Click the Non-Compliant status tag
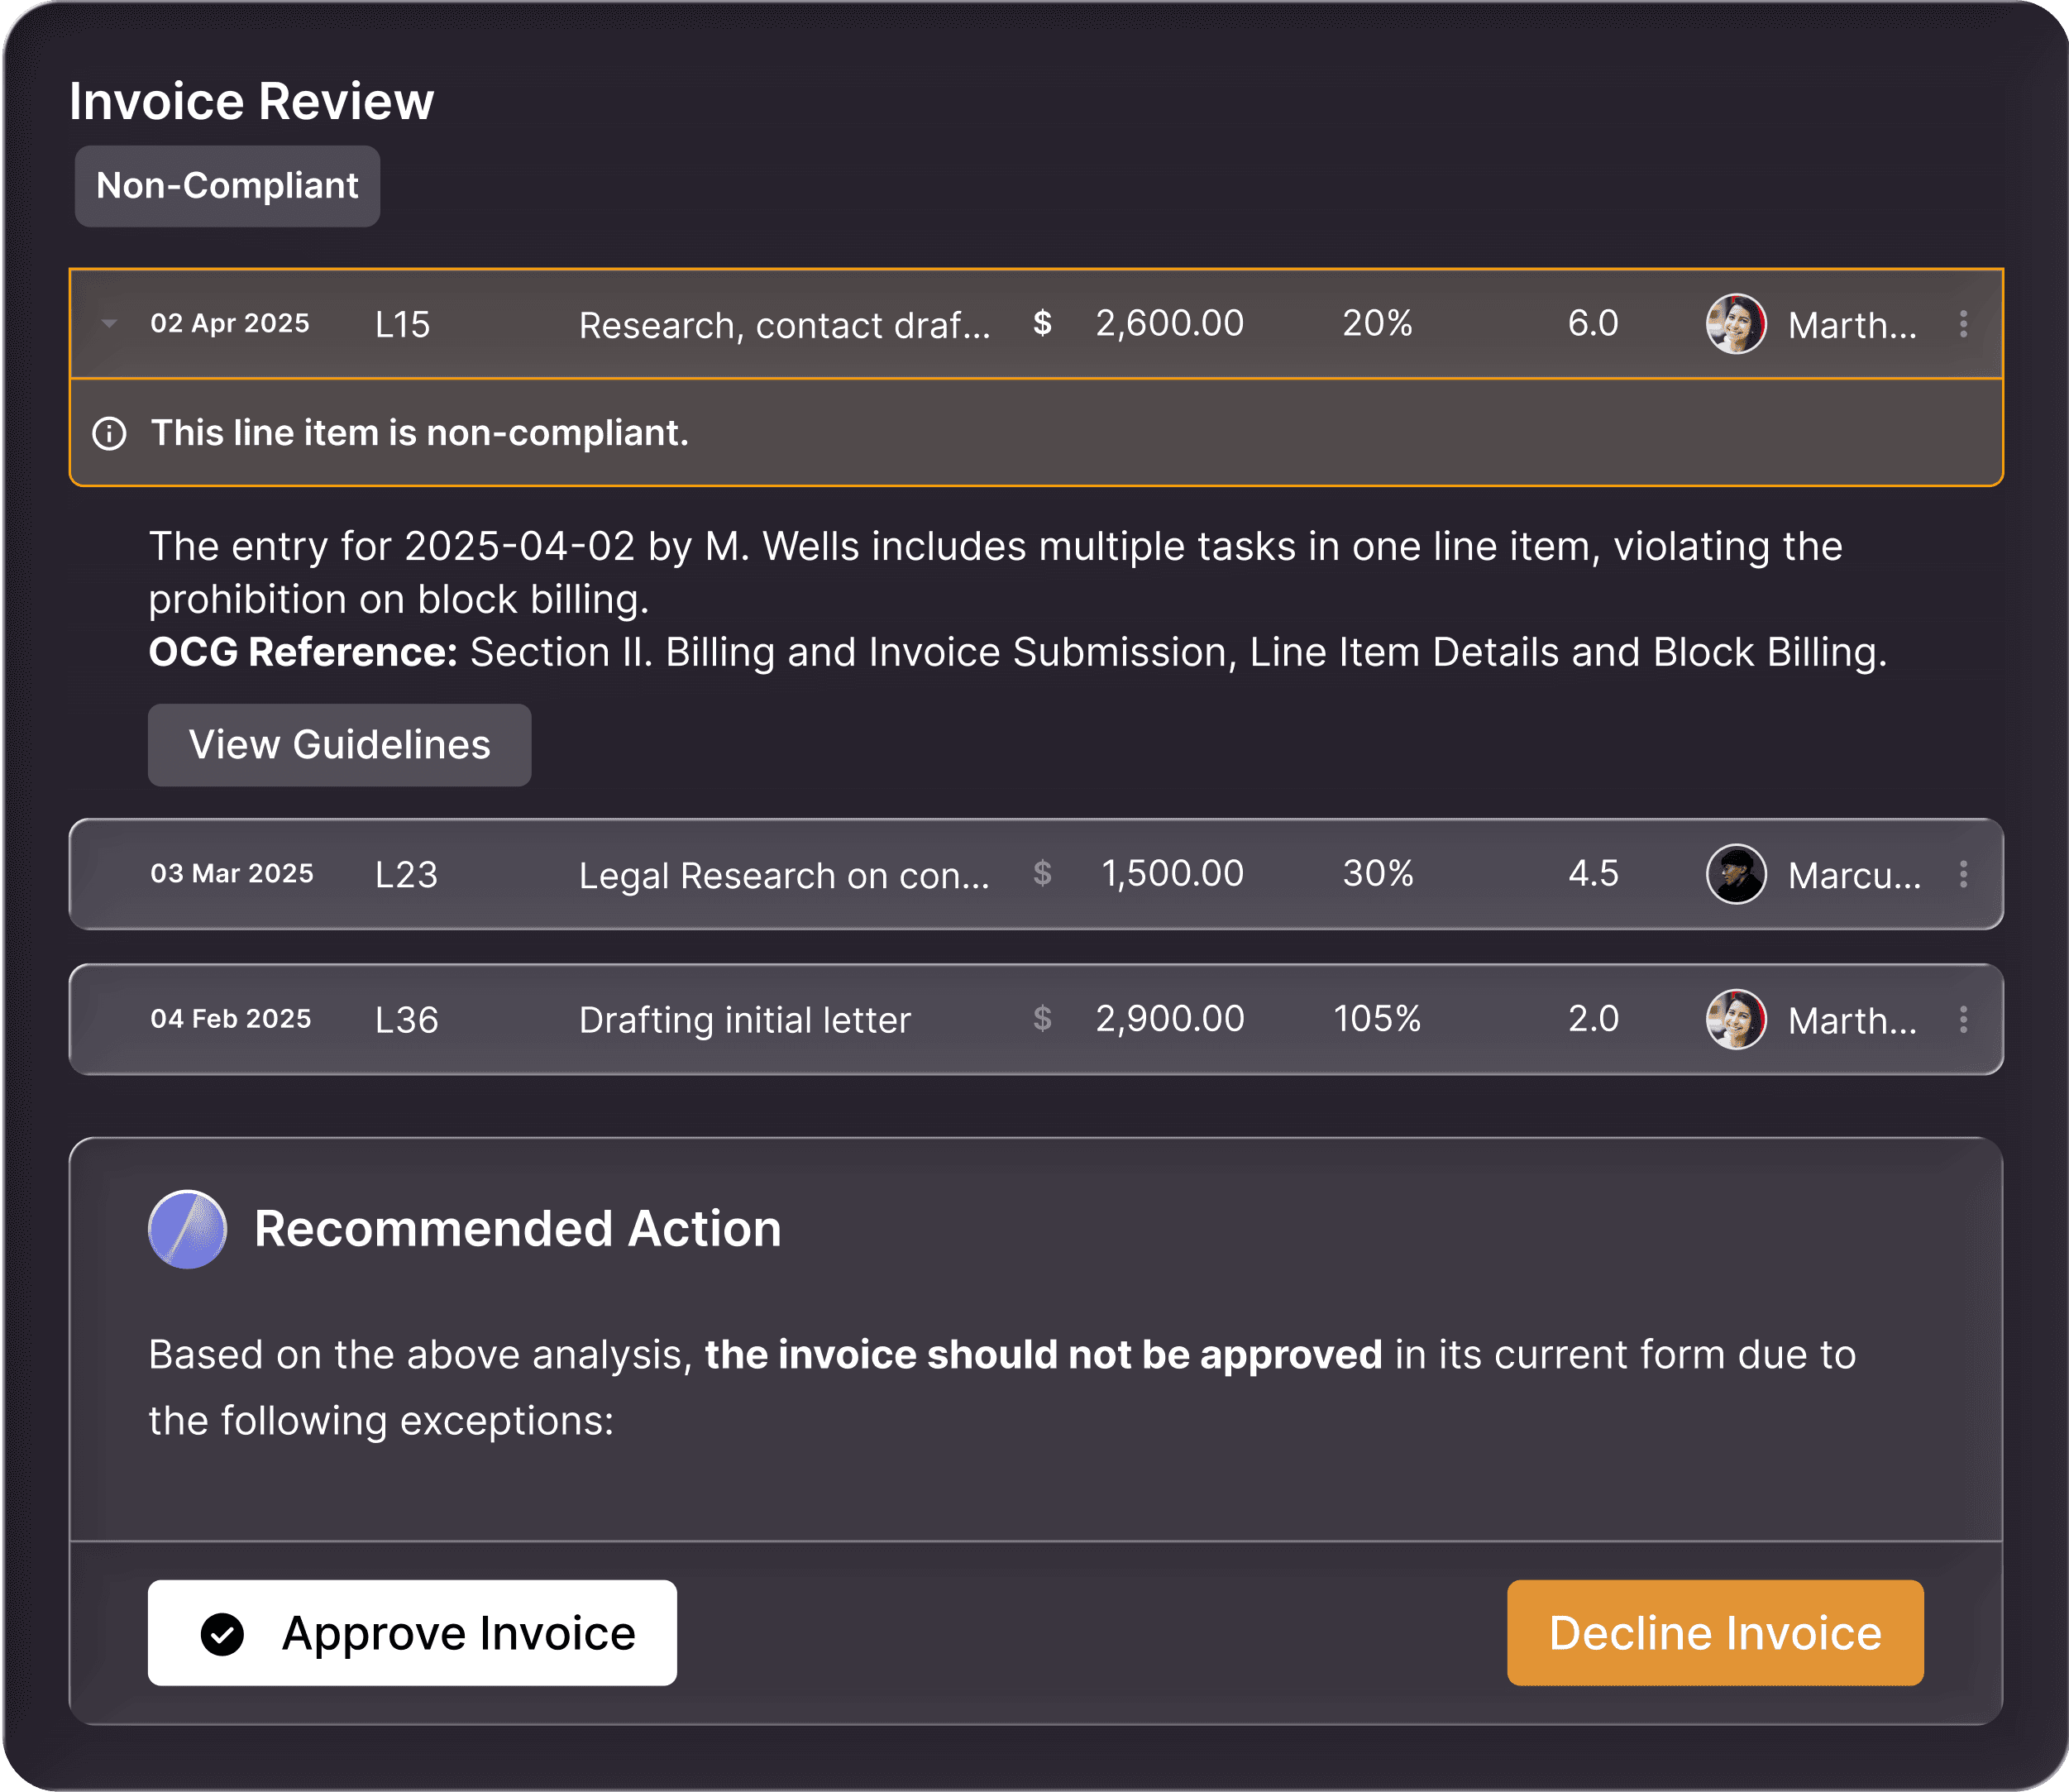This screenshot has height=1792, width=2069. (x=227, y=186)
